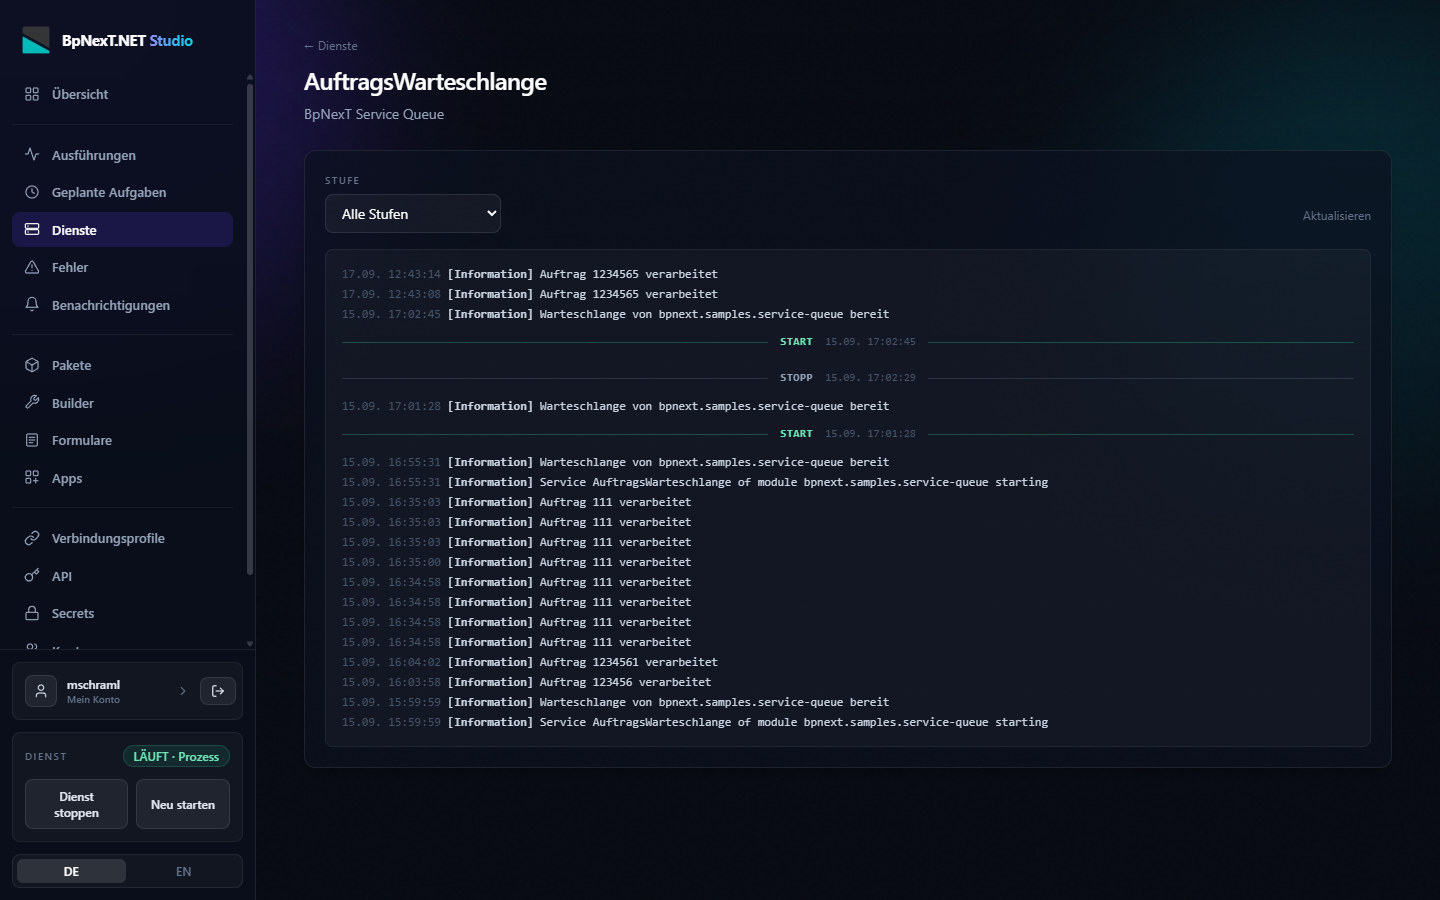Click the STOPP 15.09. 17:02:29 marker
The width and height of the screenshot is (1440, 900).
coord(848,378)
